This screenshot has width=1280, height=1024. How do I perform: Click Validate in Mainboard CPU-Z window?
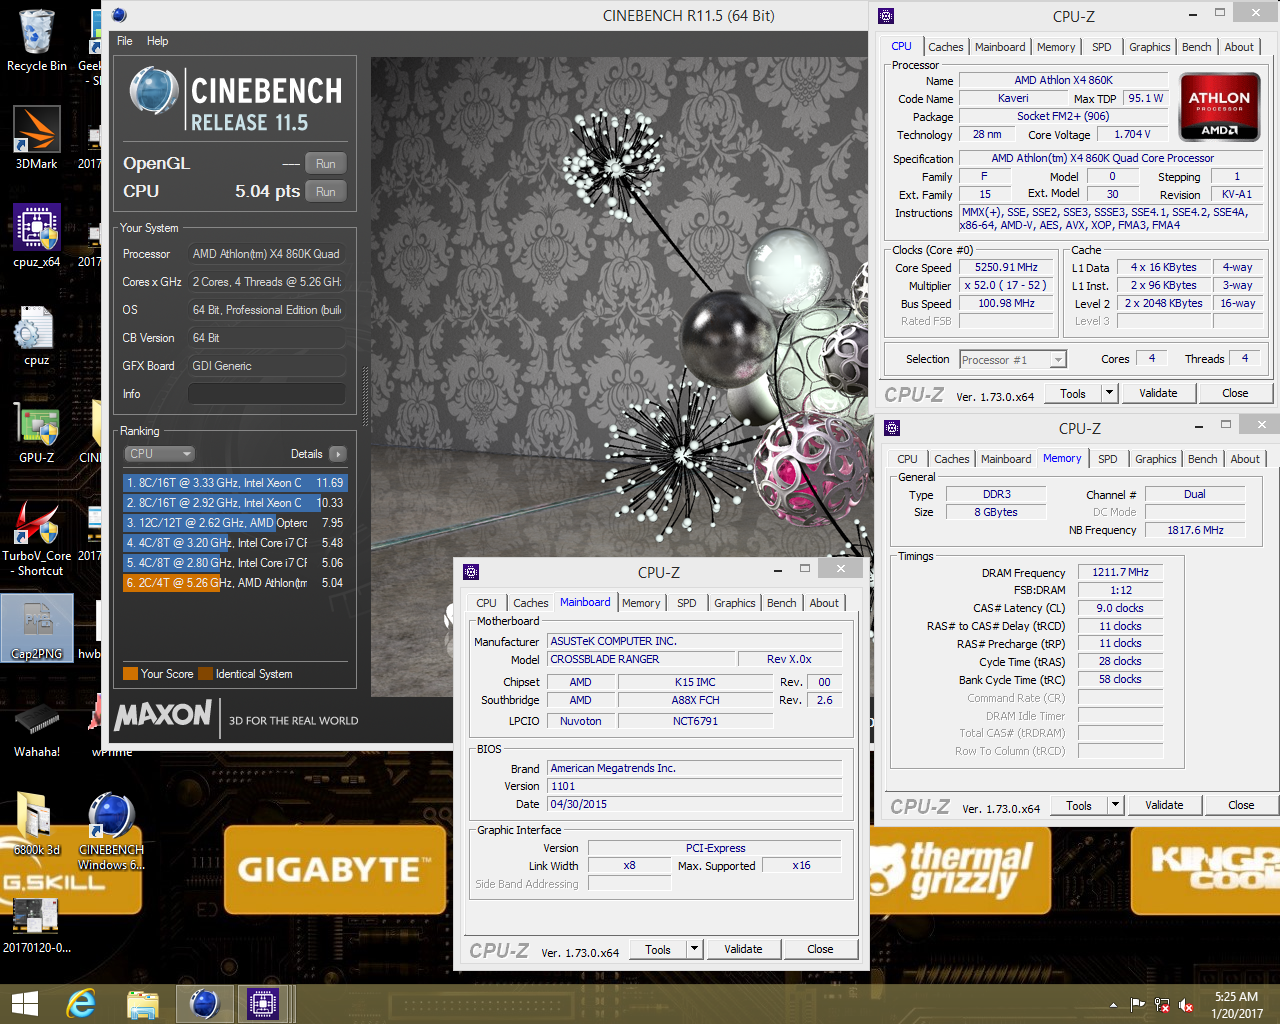743,950
